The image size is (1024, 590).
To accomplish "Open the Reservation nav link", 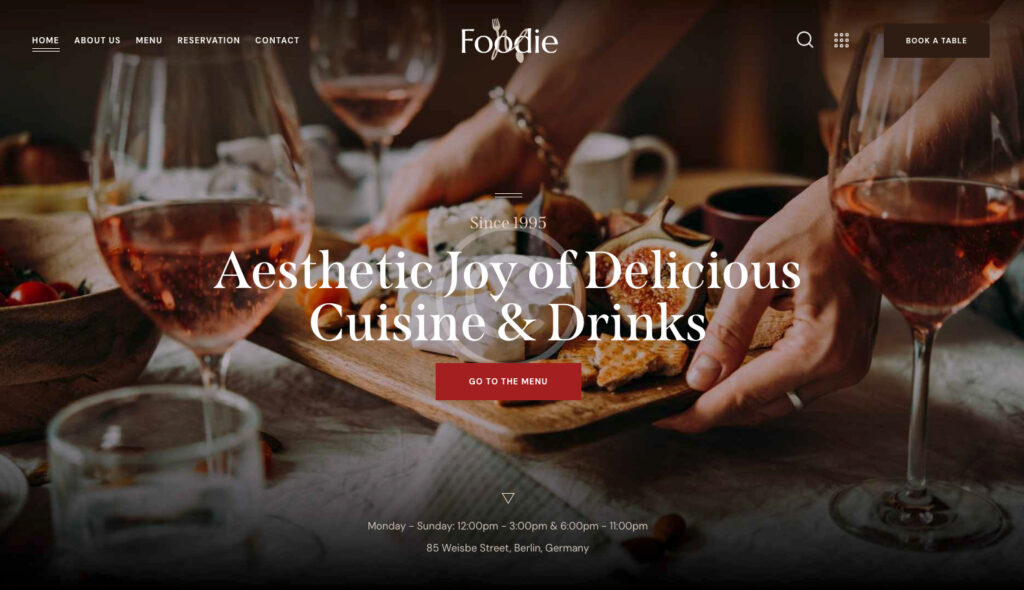I will coord(208,40).
